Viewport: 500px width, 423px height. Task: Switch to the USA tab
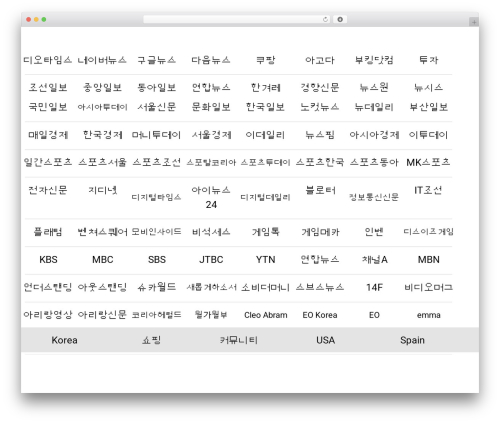point(325,340)
